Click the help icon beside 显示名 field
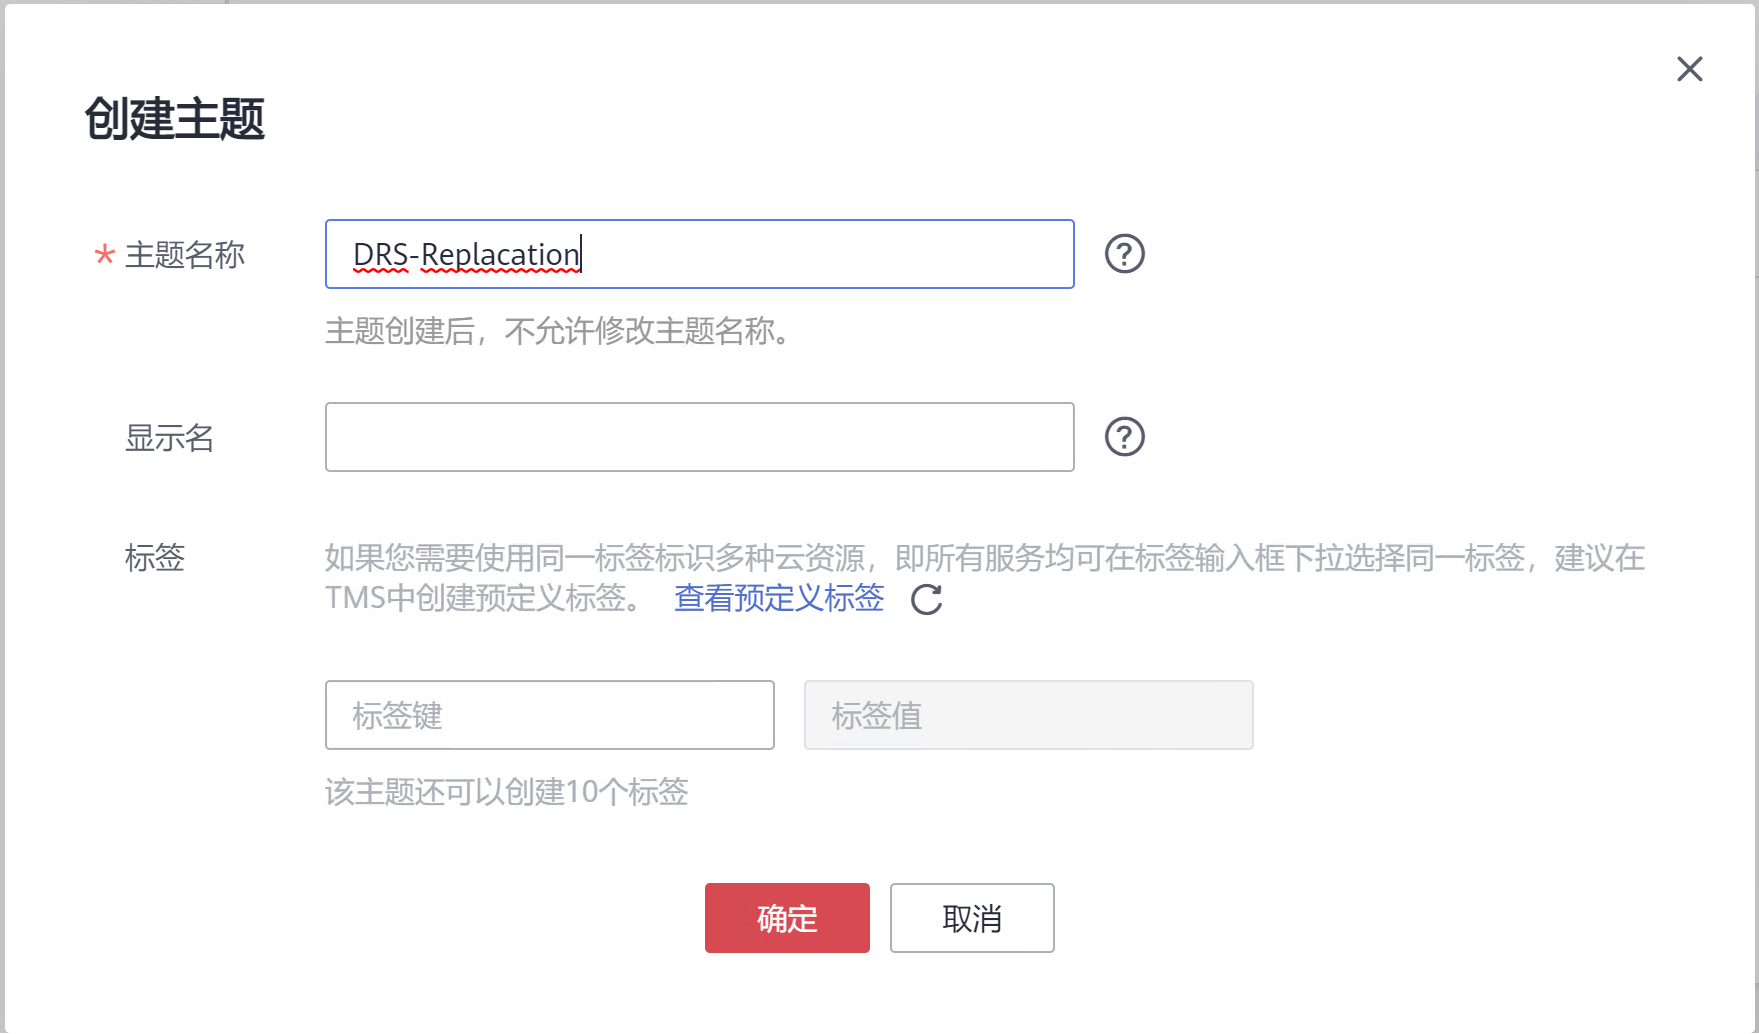This screenshot has height=1034, width=1759. point(1124,437)
